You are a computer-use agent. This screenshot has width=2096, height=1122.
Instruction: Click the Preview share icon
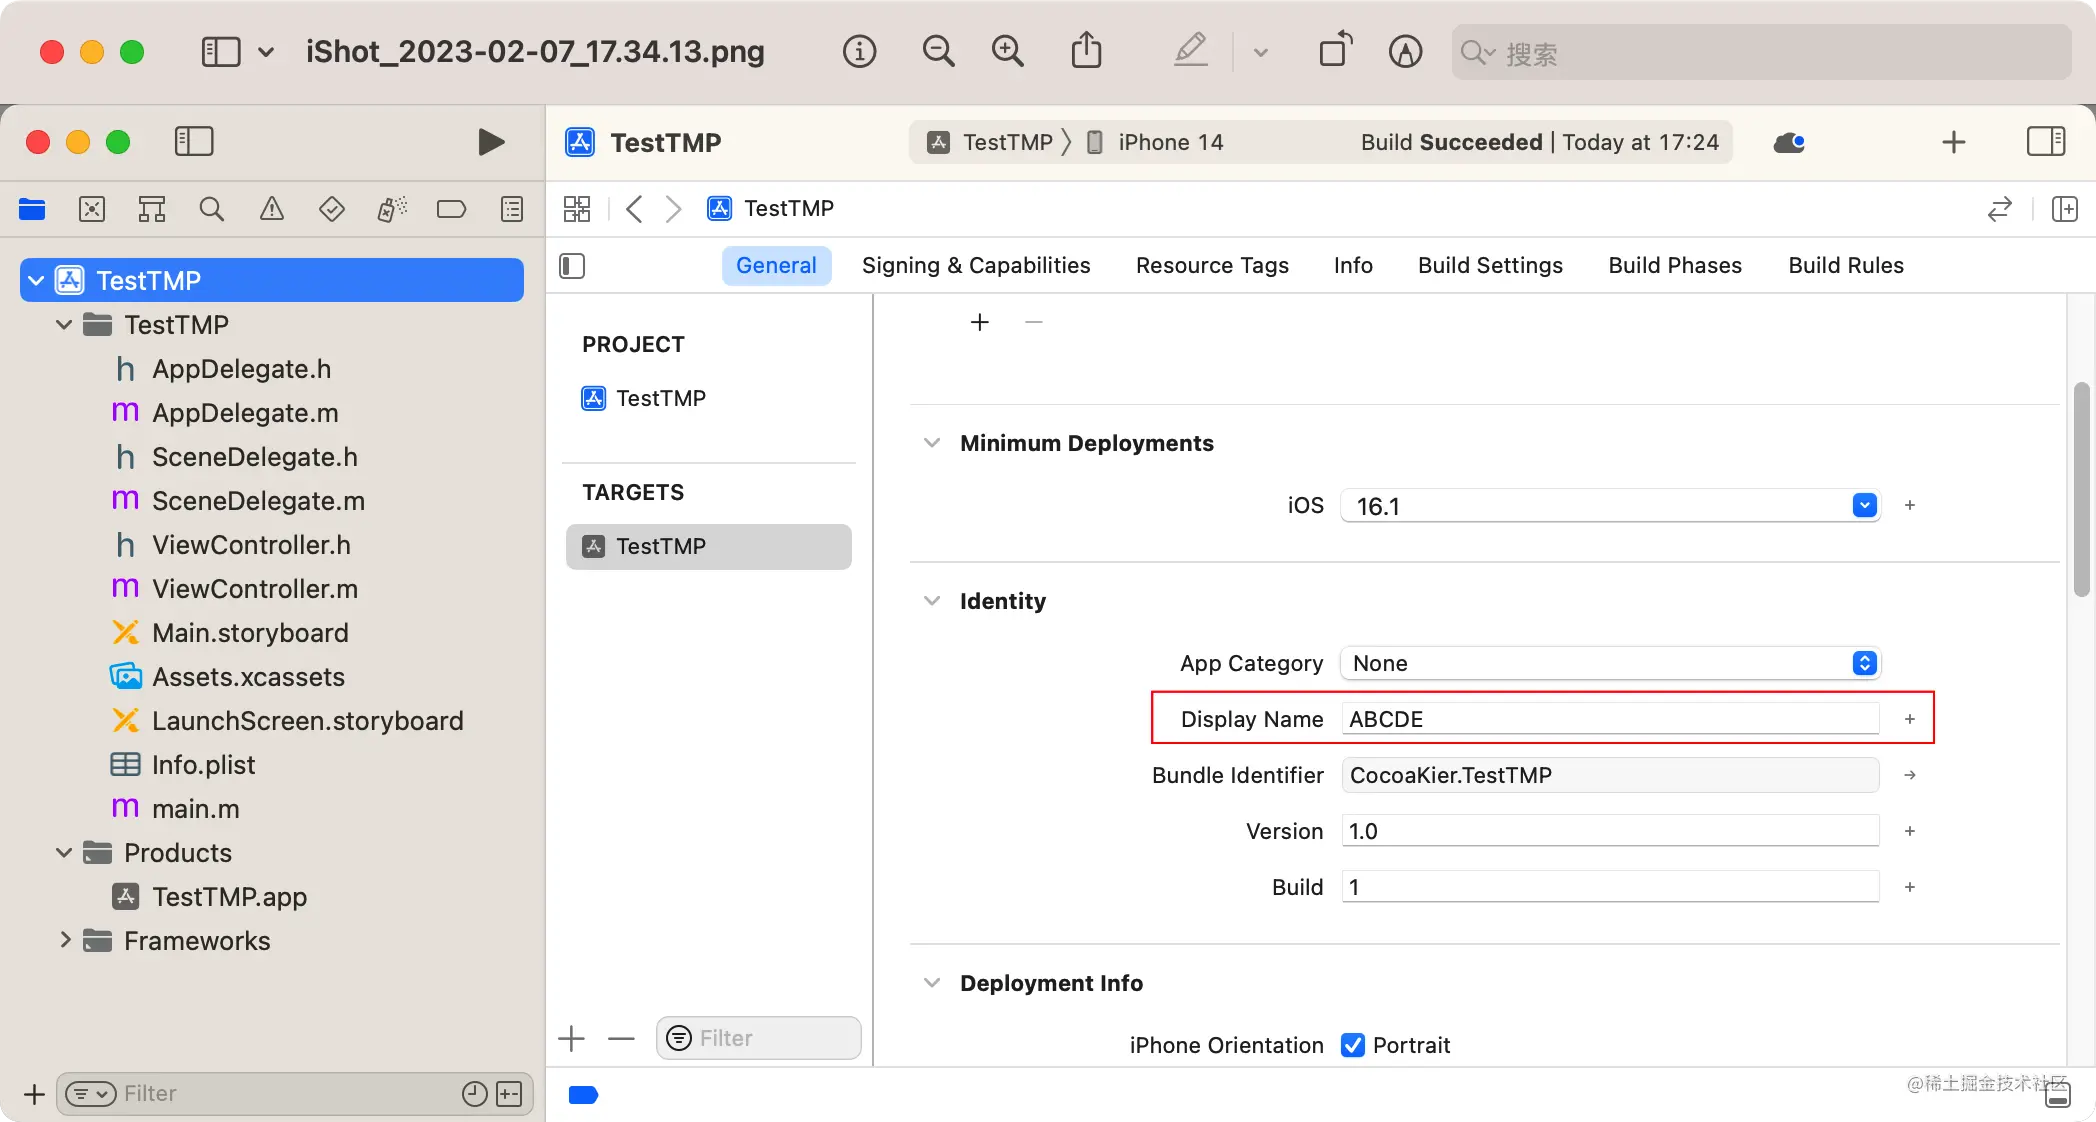[x=1086, y=51]
